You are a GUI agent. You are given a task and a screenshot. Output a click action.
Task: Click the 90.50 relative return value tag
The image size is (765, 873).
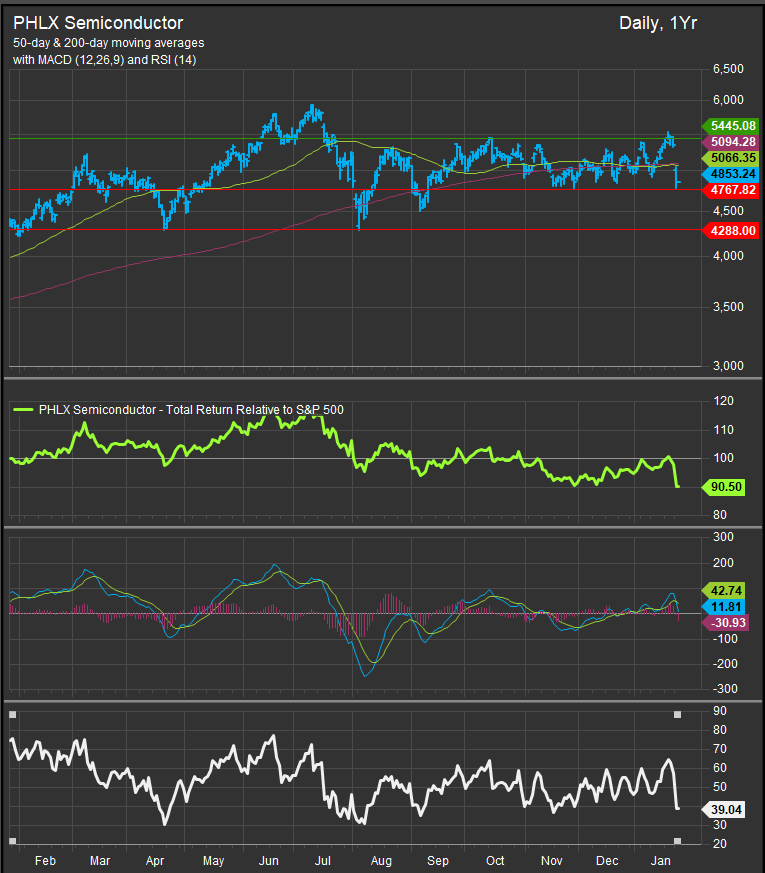tap(724, 487)
